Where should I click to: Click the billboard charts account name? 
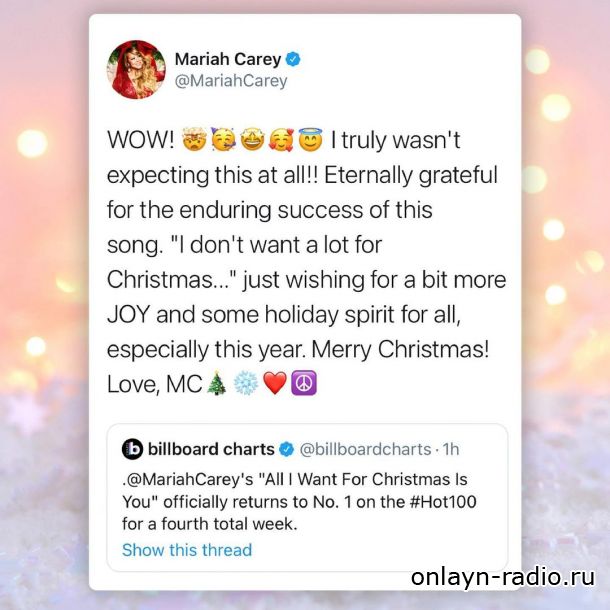211,449
